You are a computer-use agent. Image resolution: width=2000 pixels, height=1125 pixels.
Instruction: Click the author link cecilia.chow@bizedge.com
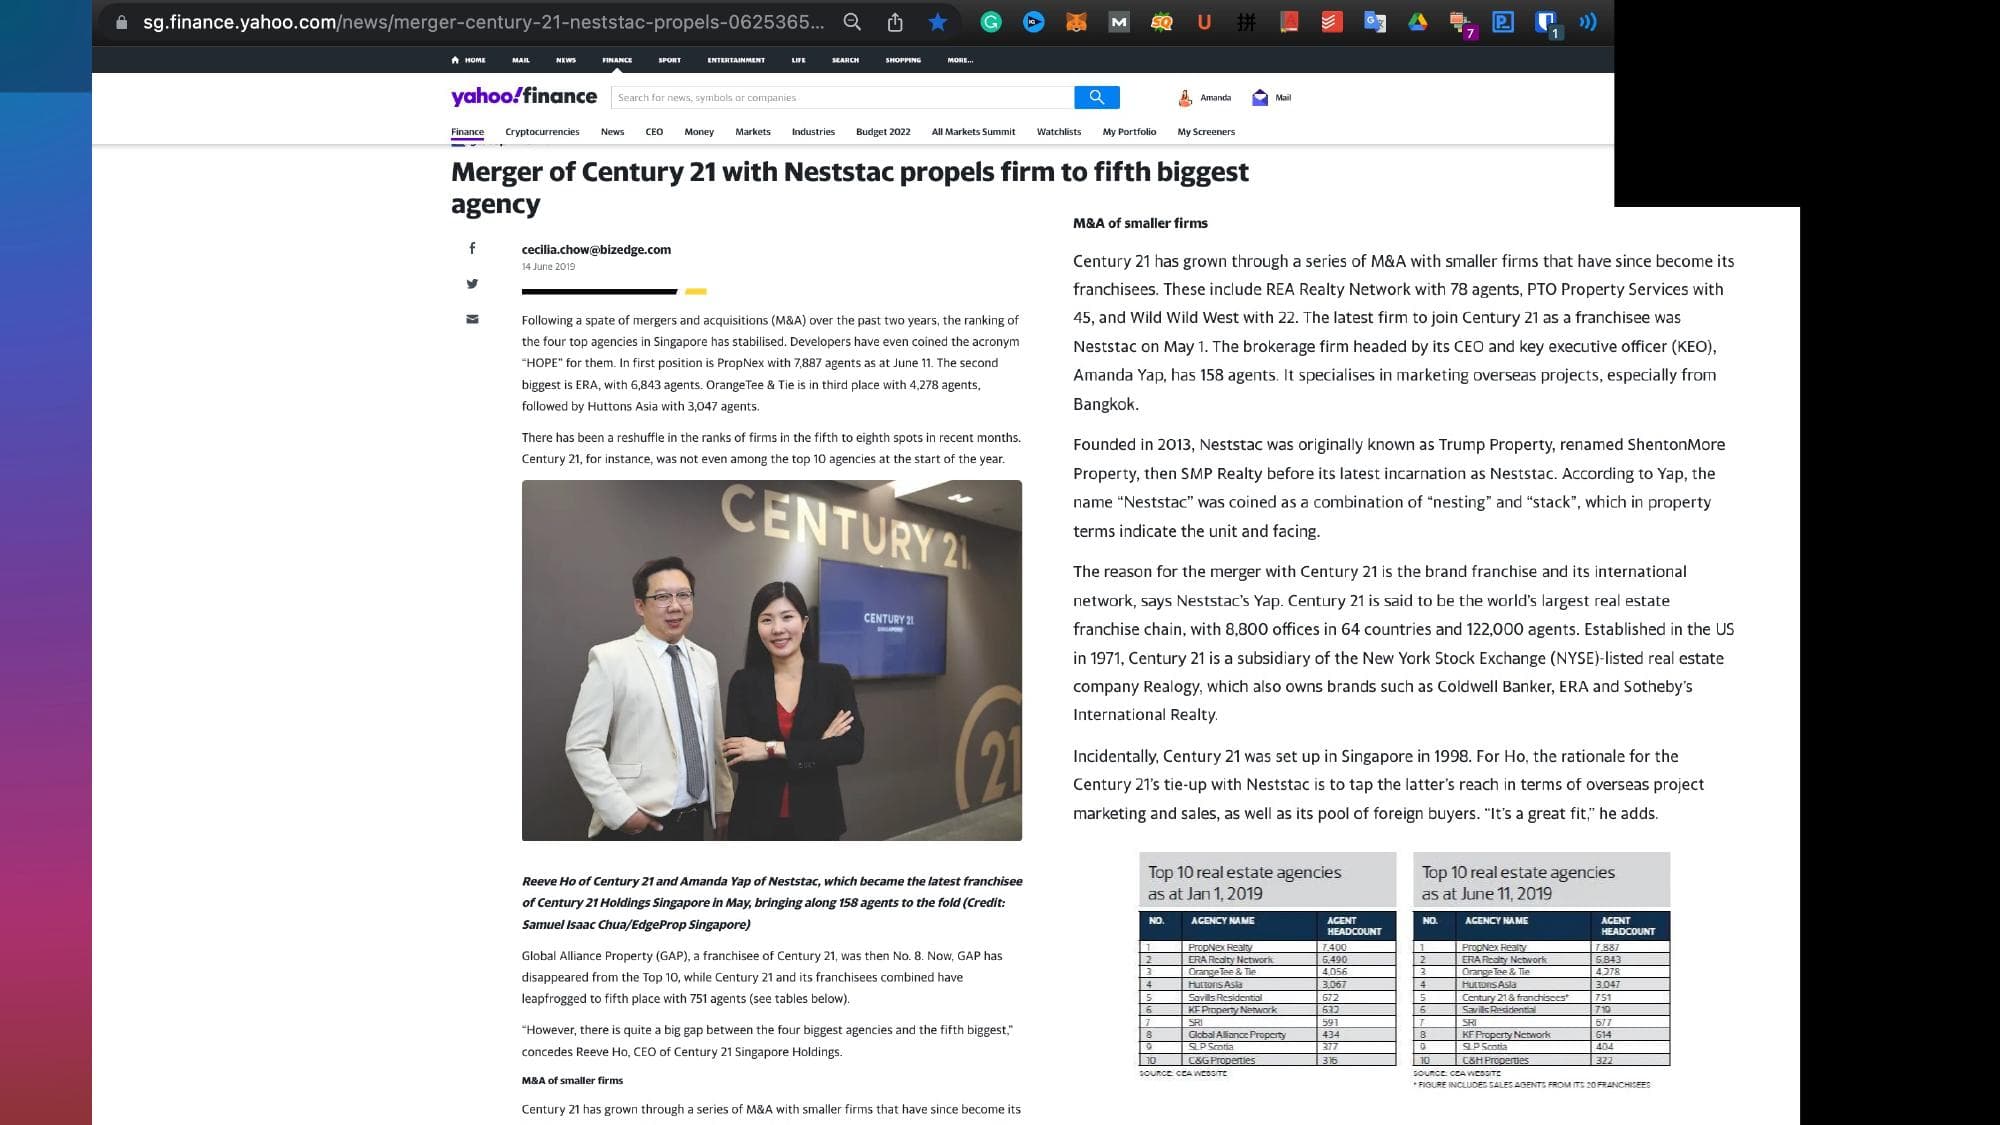coord(596,250)
